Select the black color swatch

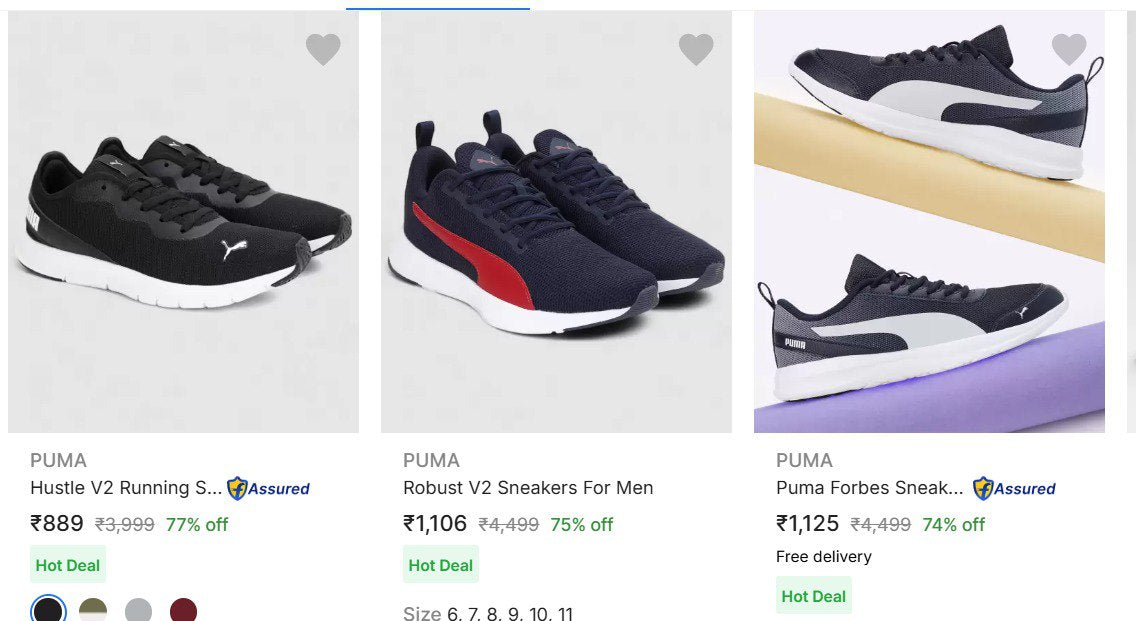coord(48,609)
